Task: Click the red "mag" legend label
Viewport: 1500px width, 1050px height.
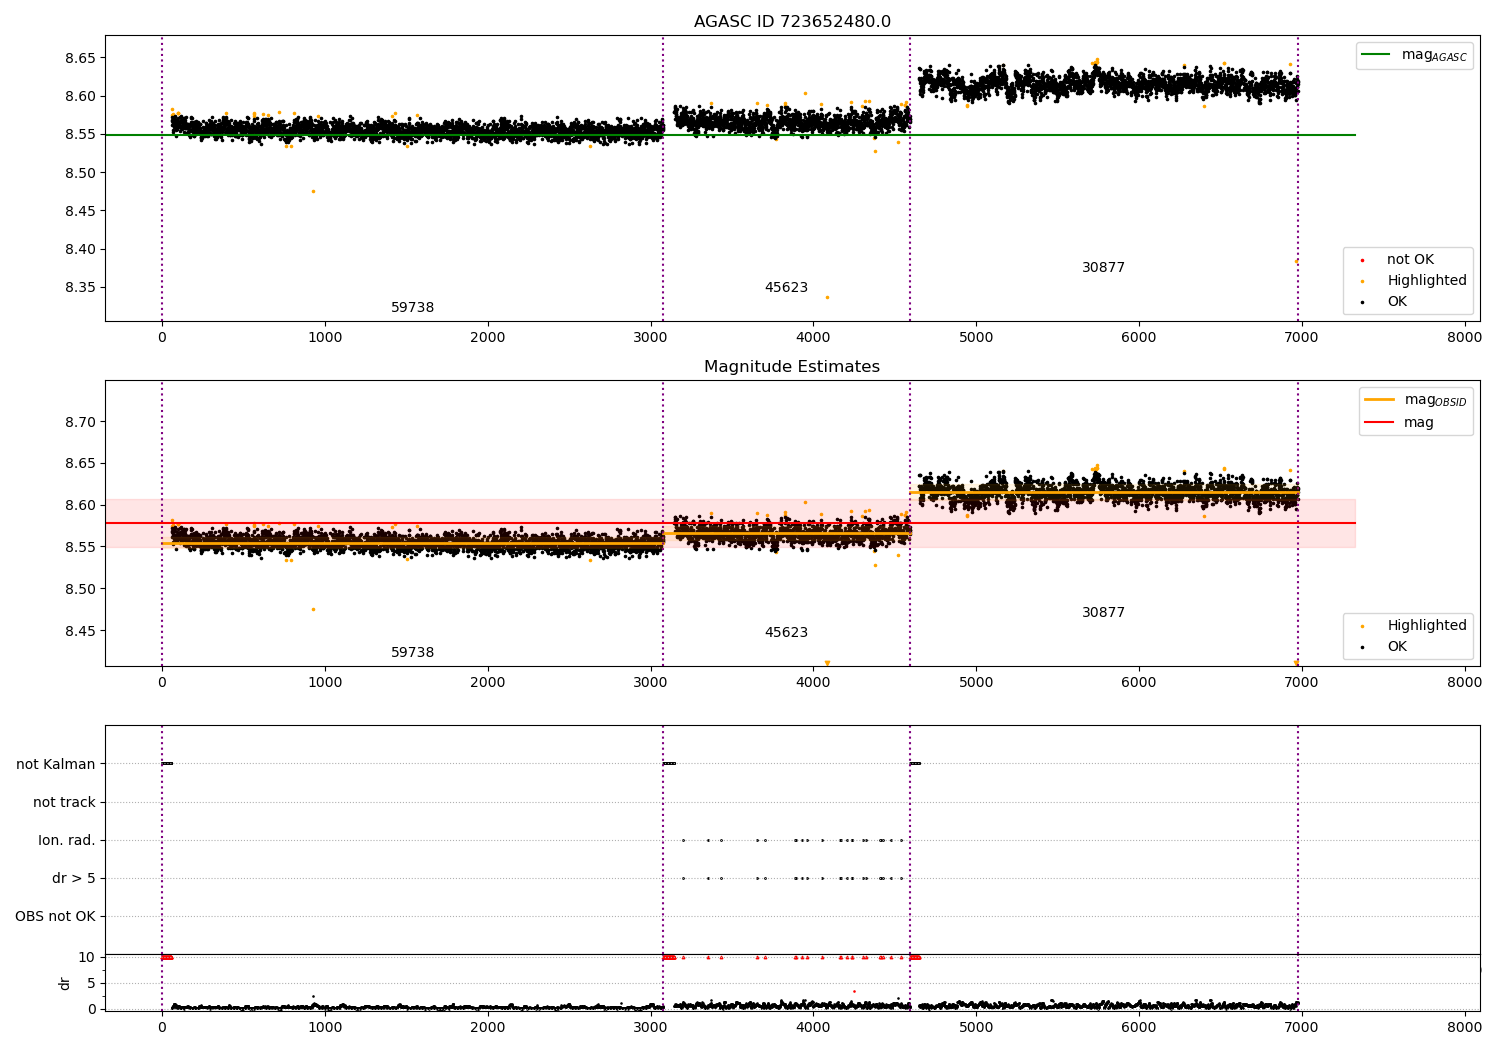Action: 1419,423
